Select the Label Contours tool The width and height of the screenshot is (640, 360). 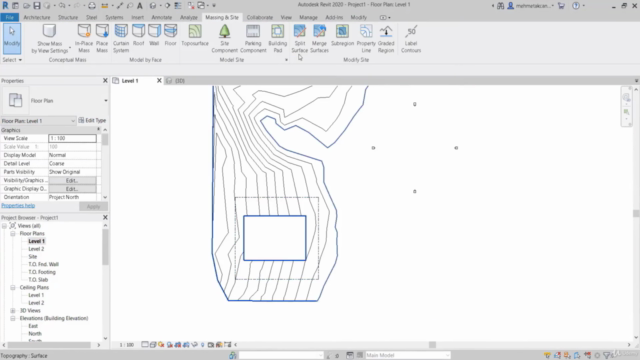[x=411, y=39]
